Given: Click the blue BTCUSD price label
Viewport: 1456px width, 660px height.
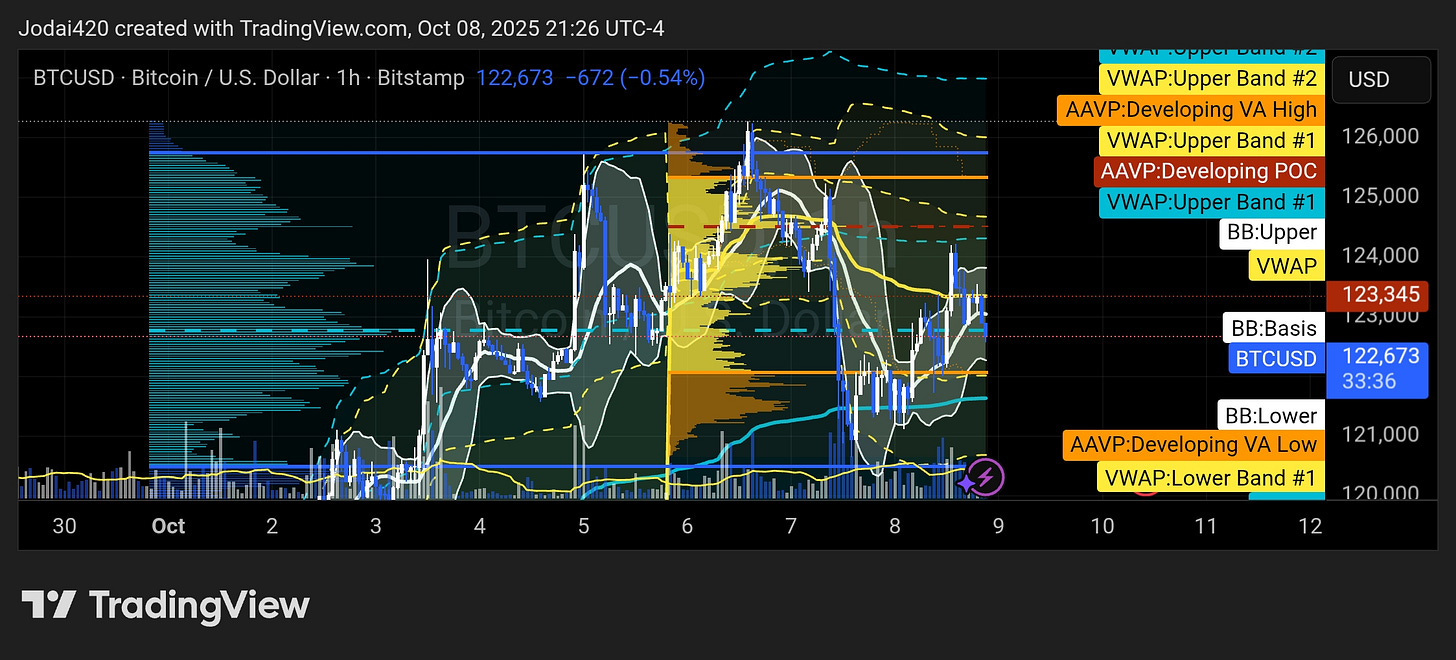Looking at the screenshot, I should coord(1276,358).
